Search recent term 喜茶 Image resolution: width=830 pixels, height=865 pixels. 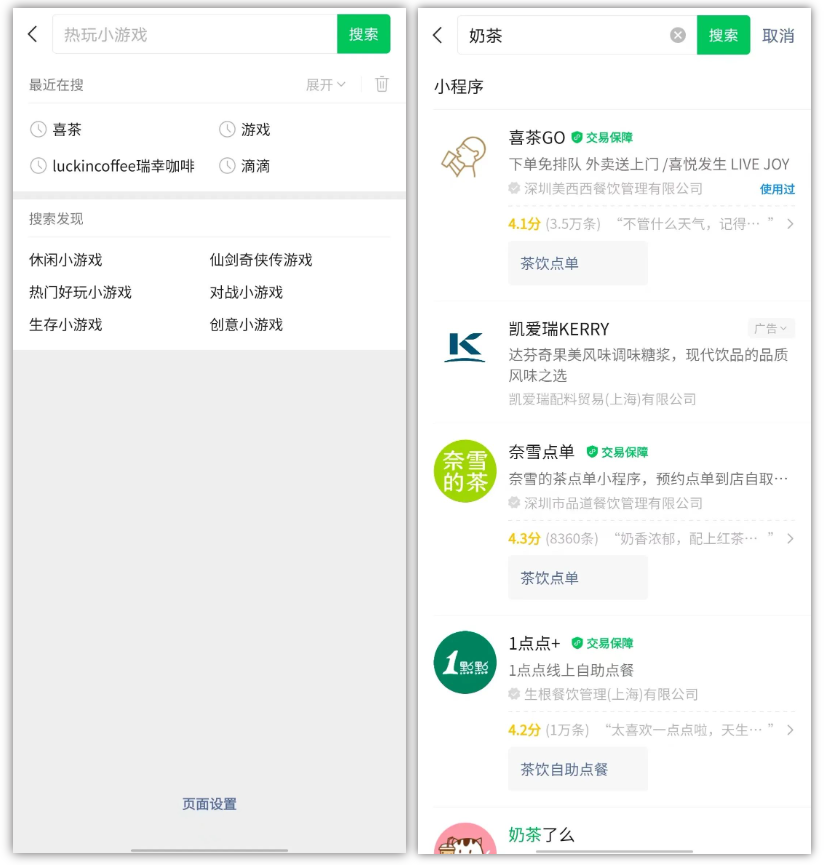(67, 130)
